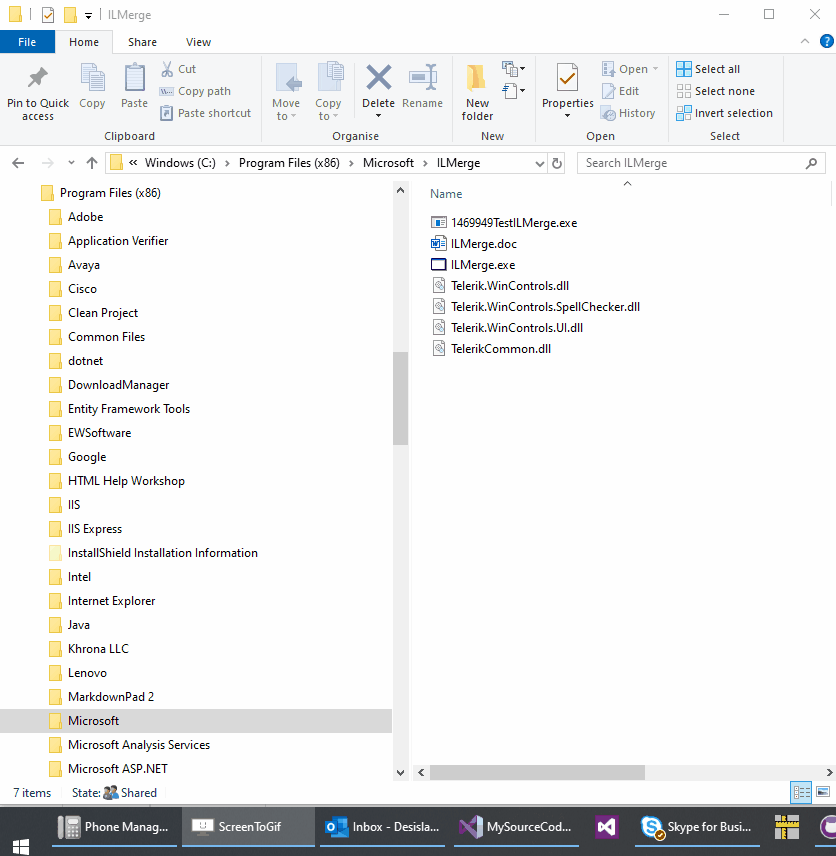The height and width of the screenshot is (856, 836).
Task: Click the Delete icon in Organise group
Action: point(378,90)
